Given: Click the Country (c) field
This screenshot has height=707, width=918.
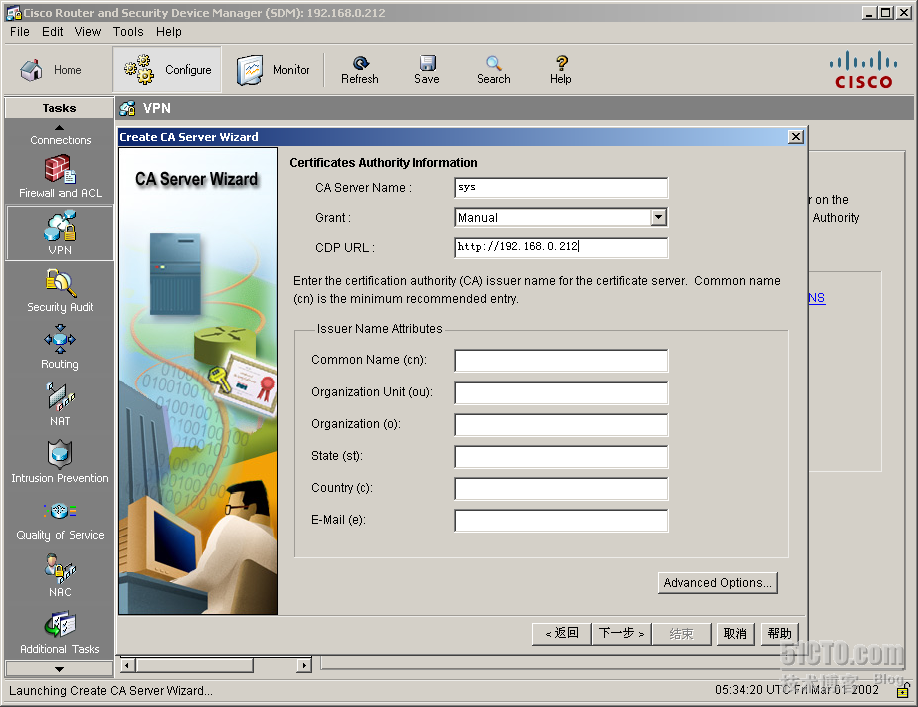Looking at the screenshot, I should click(x=561, y=489).
